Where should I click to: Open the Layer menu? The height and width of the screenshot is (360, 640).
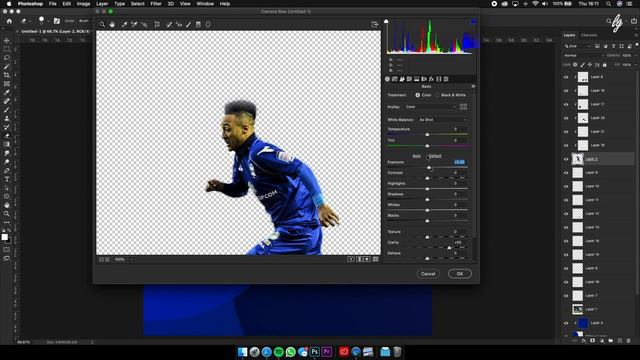coord(102,4)
